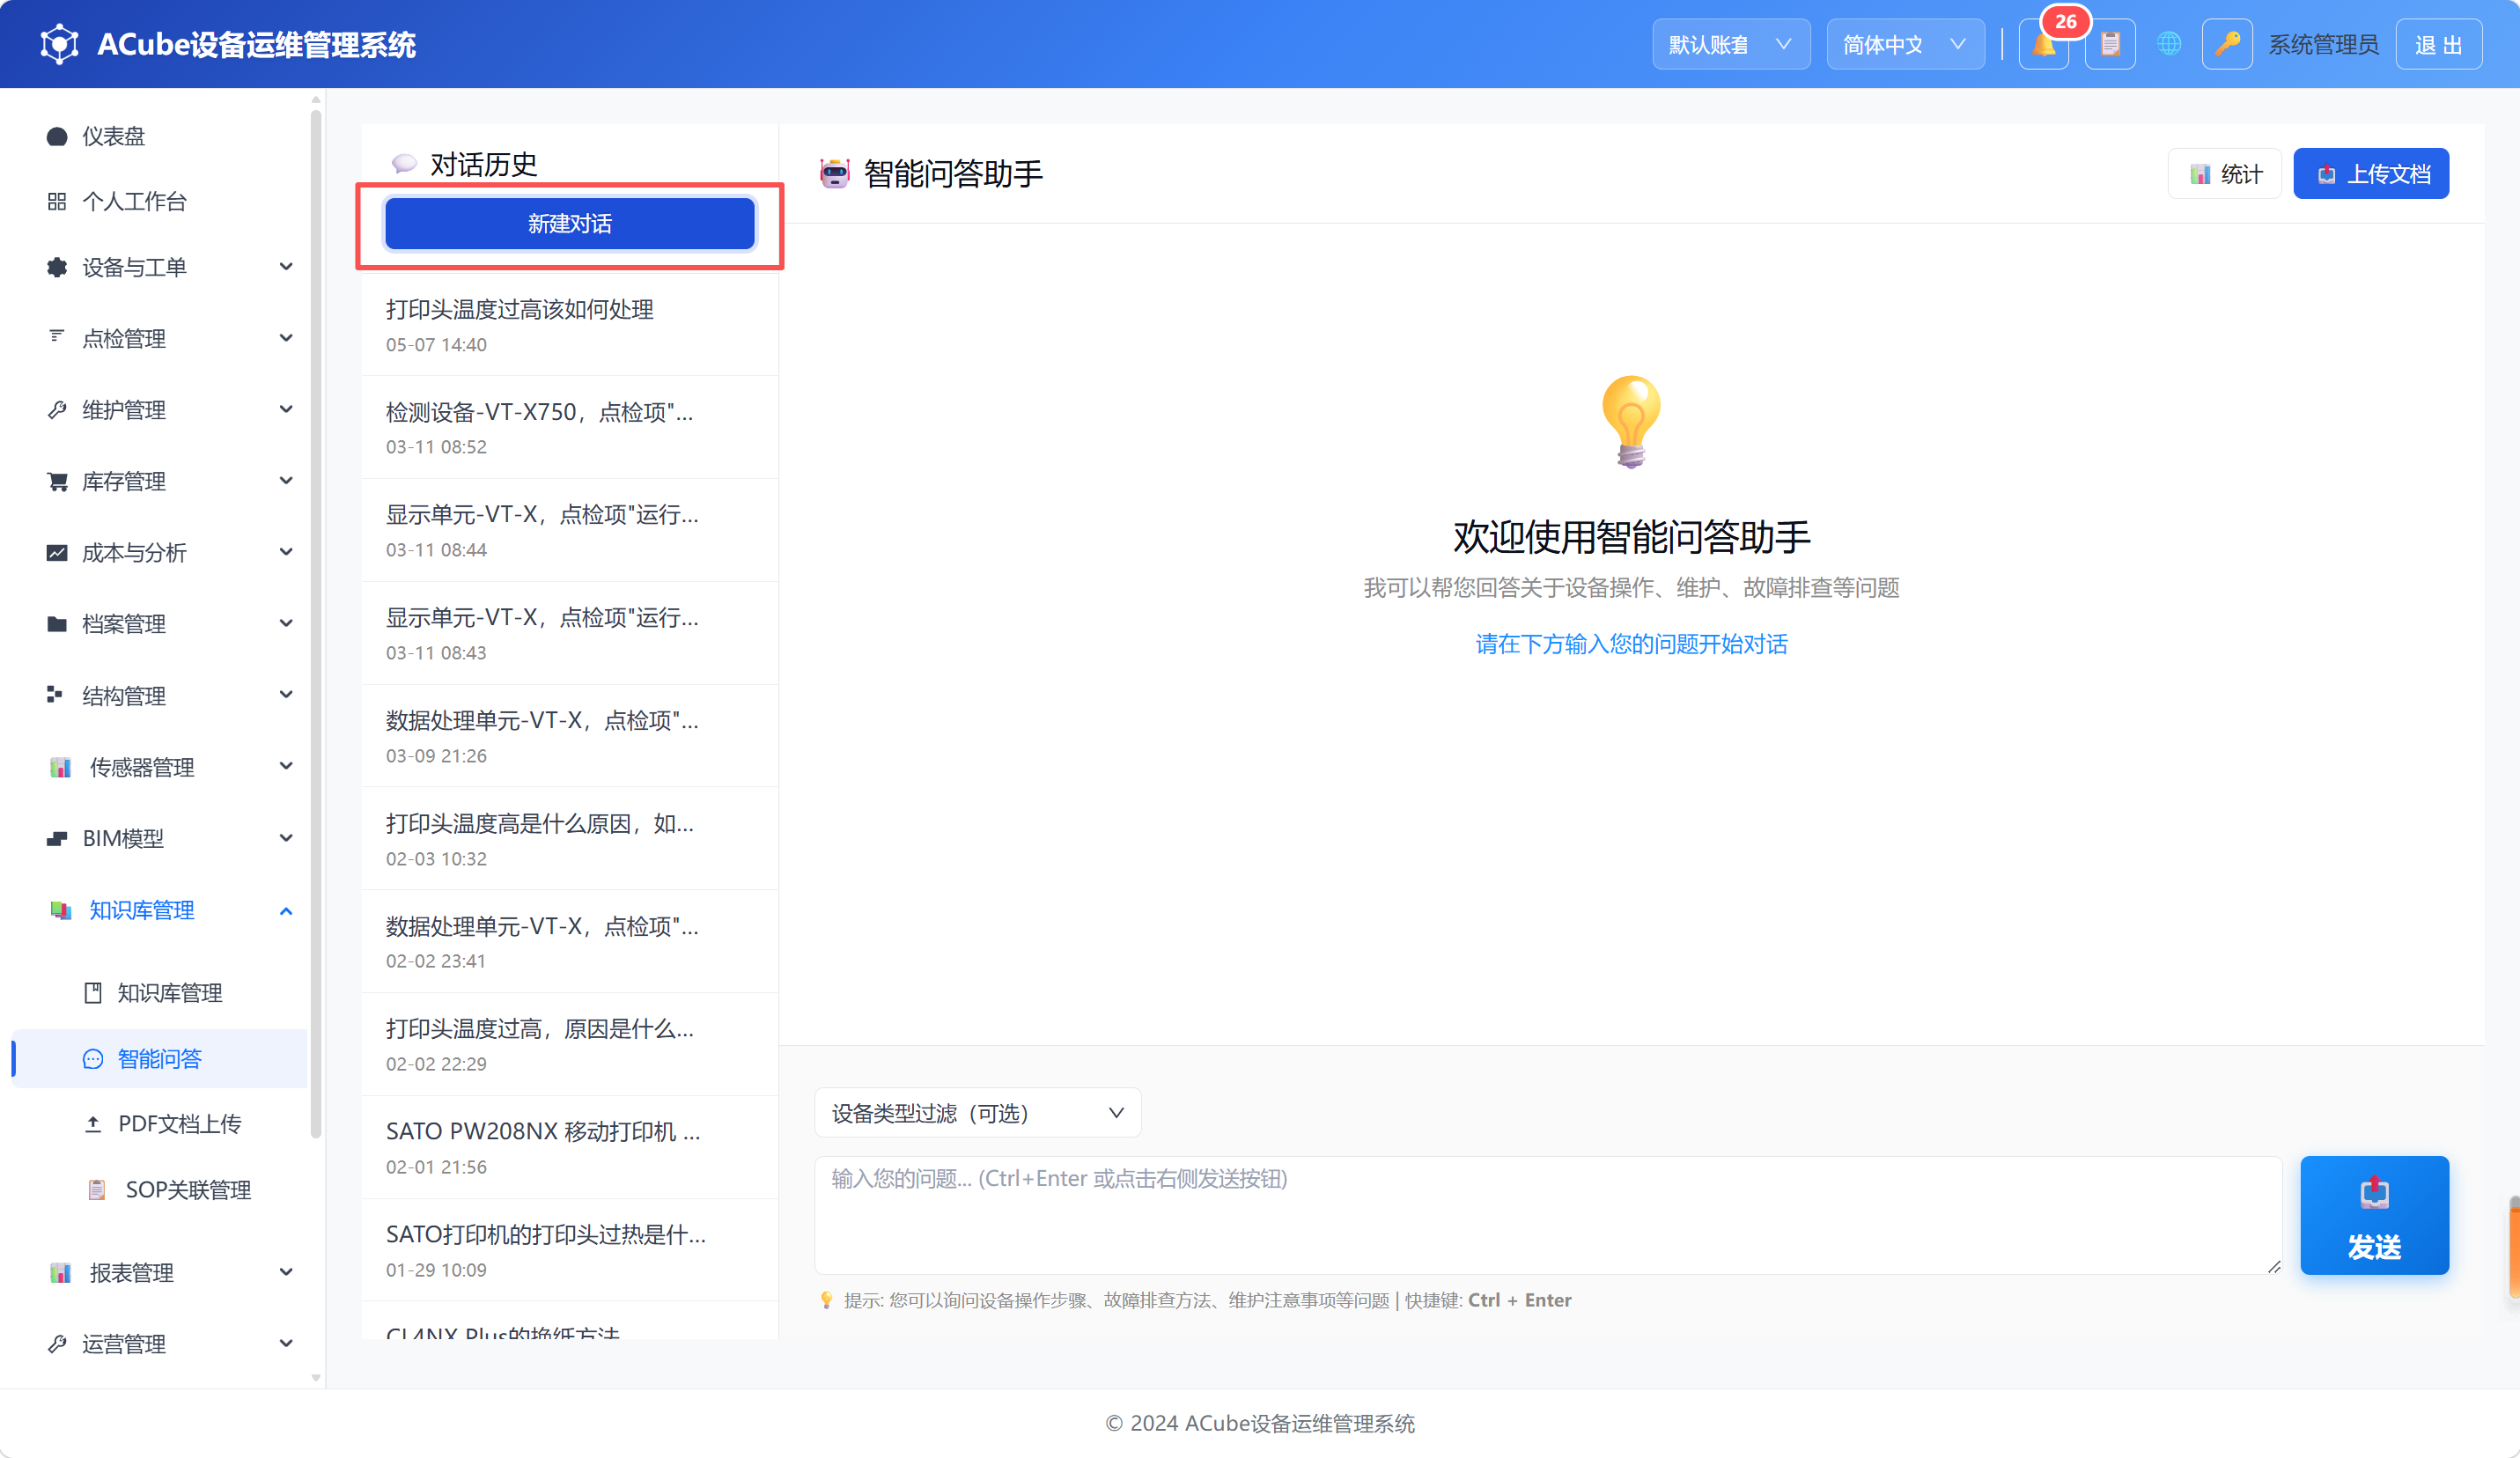This screenshot has height=1458, width=2520.
Task: Expand the 成本与分析 menu
Action: pyautogui.click(x=160, y=553)
